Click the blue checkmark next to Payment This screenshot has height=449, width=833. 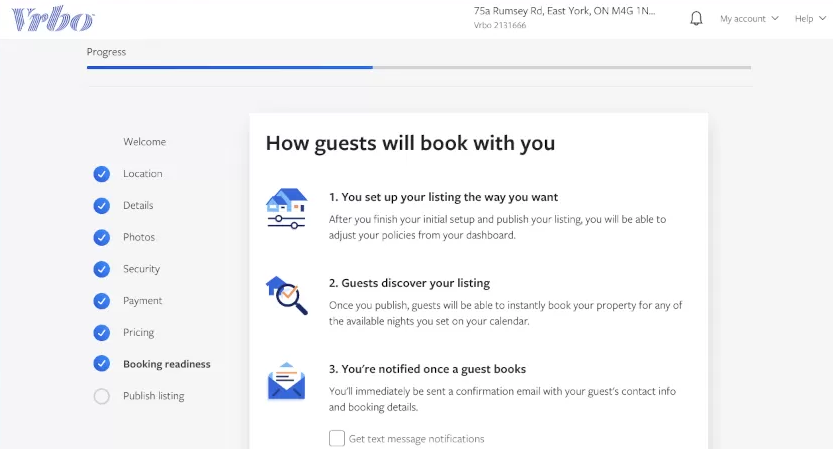[101, 301]
